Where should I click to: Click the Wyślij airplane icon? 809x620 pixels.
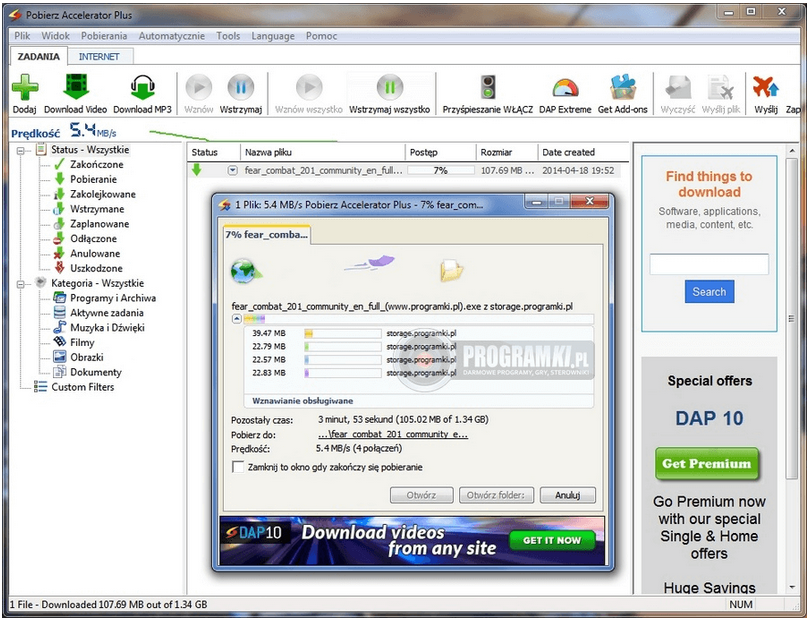pyautogui.click(x=766, y=87)
